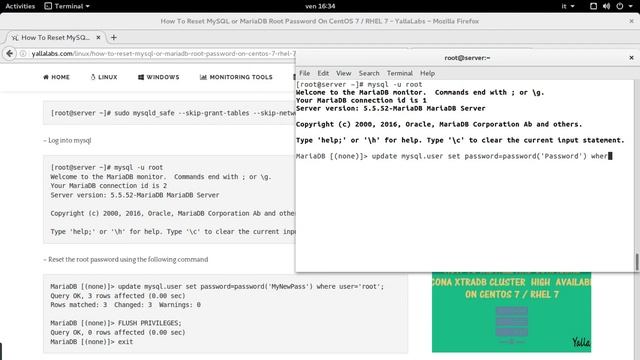The width and height of the screenshot is (640, 360).
Task: Open the terminal File menu
Action: coord(304,73)
